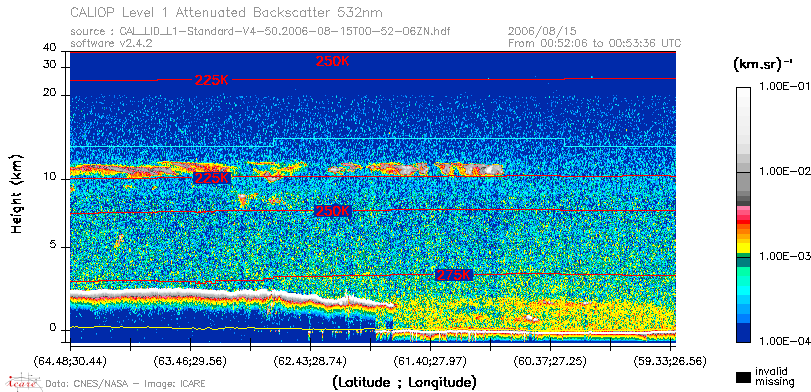This screenshot has width=811, height=392.
Task: Click the '(63.46;29.56)' axis tick label
Action: pyautogui.click(x=190, y=360)
